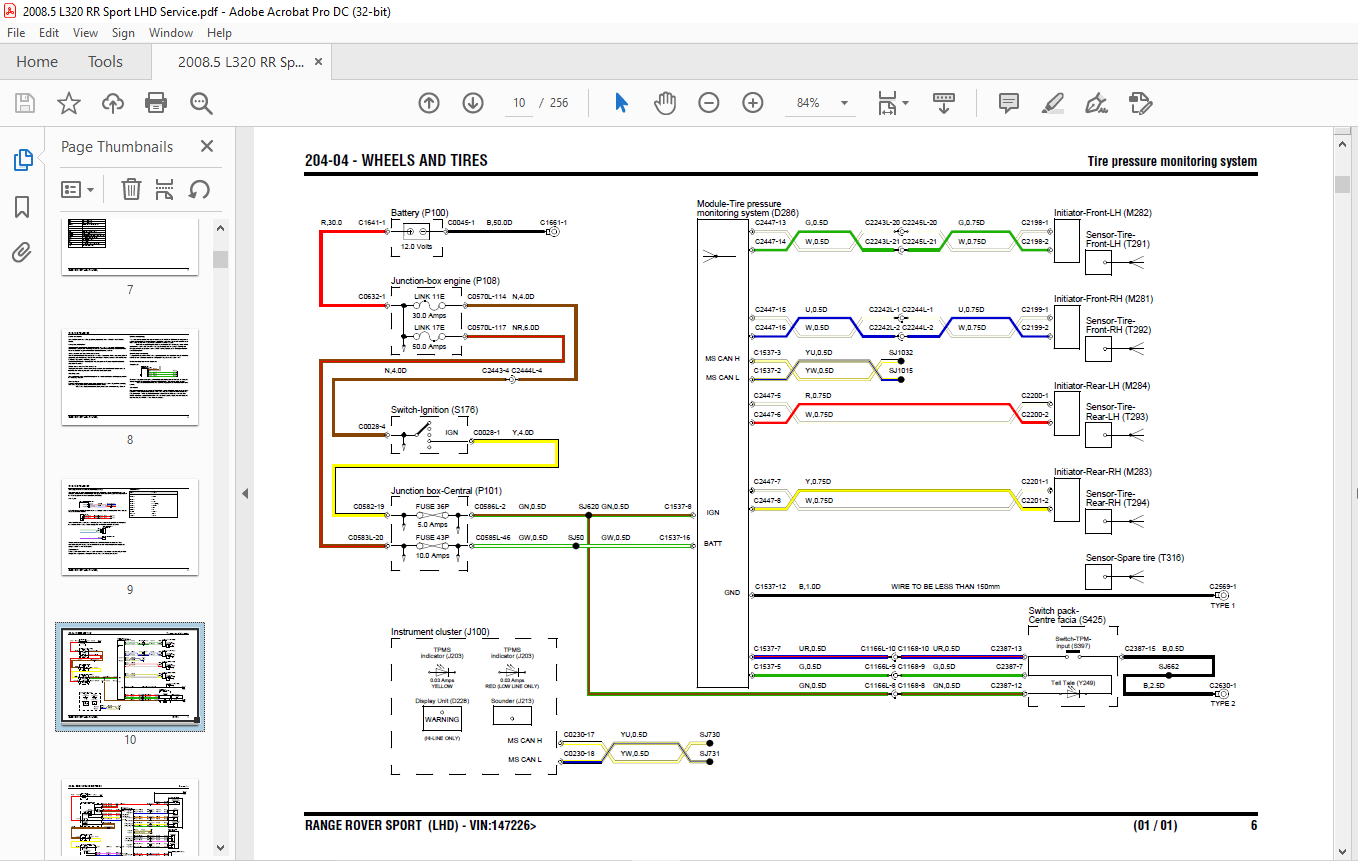Click the thumbnails panel scrollbar

pos(220,260)
